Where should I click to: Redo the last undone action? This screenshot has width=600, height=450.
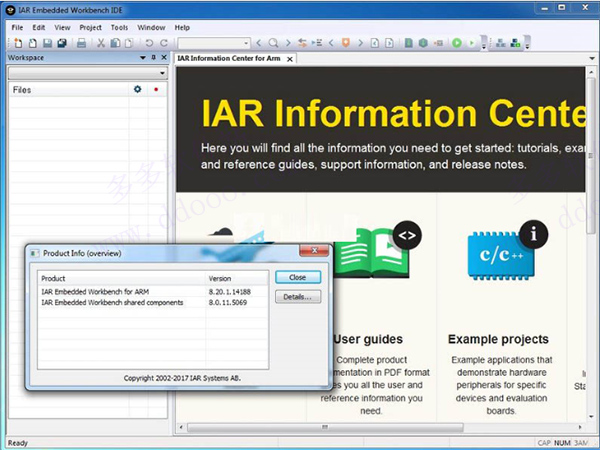coord(164,43)
